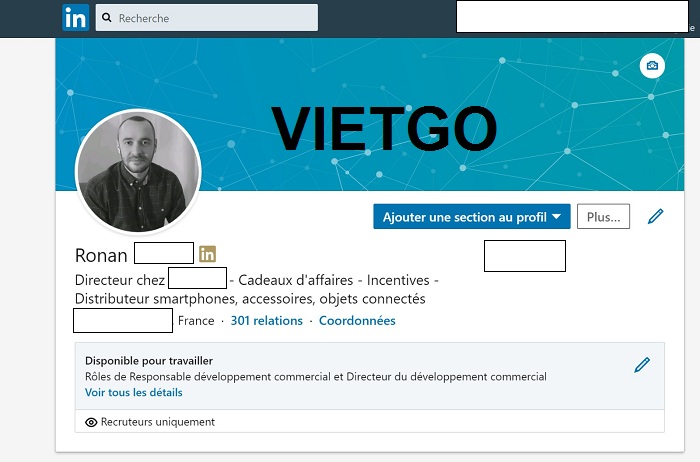The image size is (700, 462).
Task: Click the gold LinkedIn Premium badge
Action: pos(208,254)
